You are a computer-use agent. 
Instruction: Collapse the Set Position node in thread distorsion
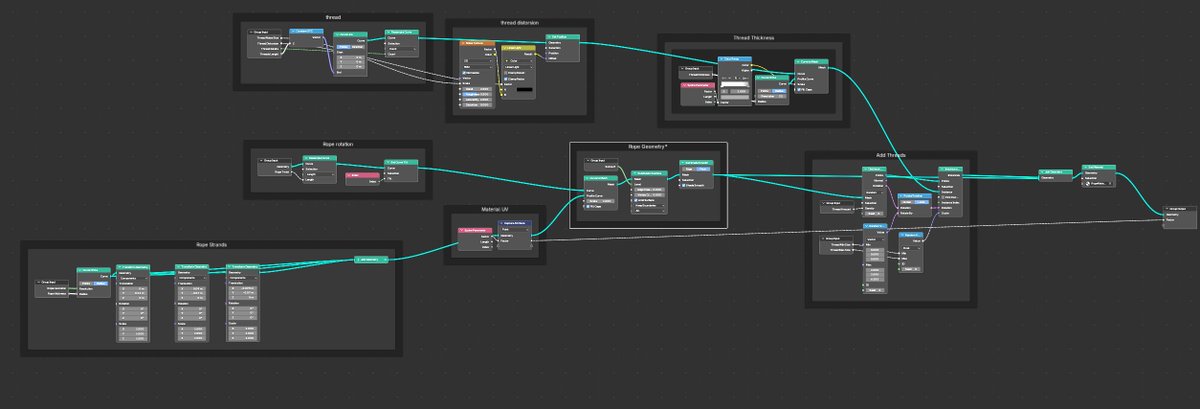548,37
